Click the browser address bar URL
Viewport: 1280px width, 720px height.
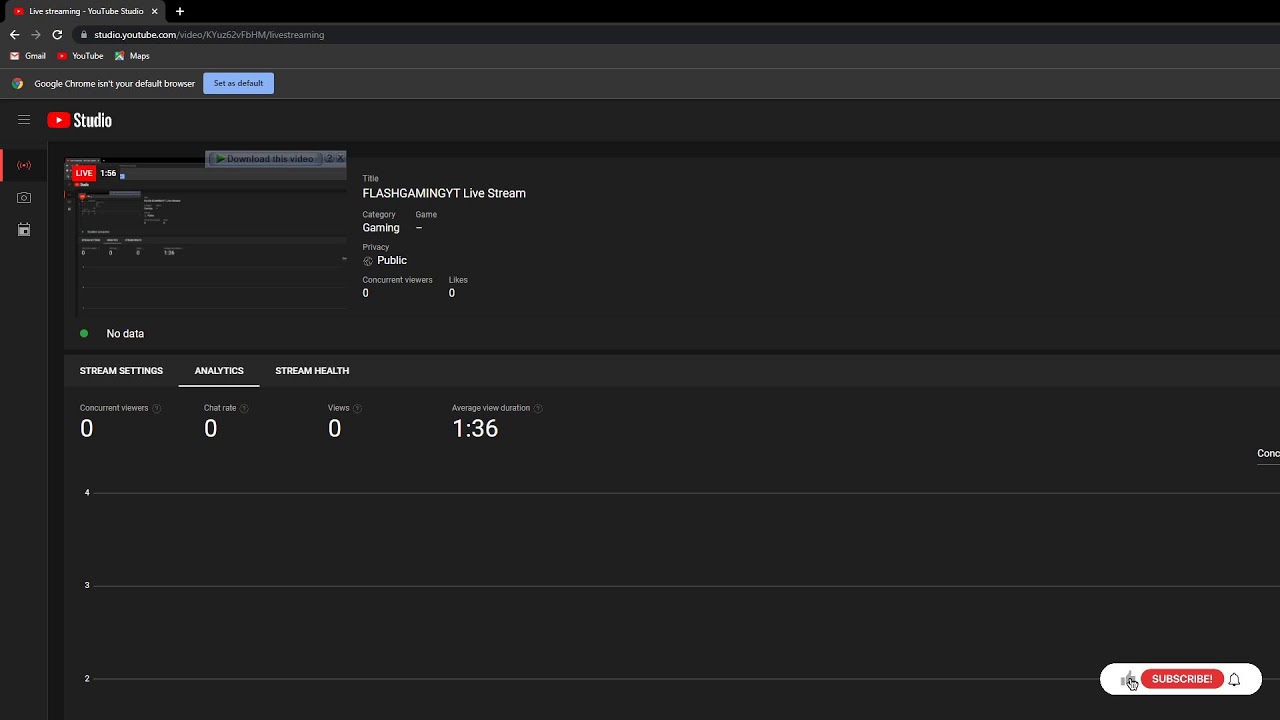[x=209, y=35]
